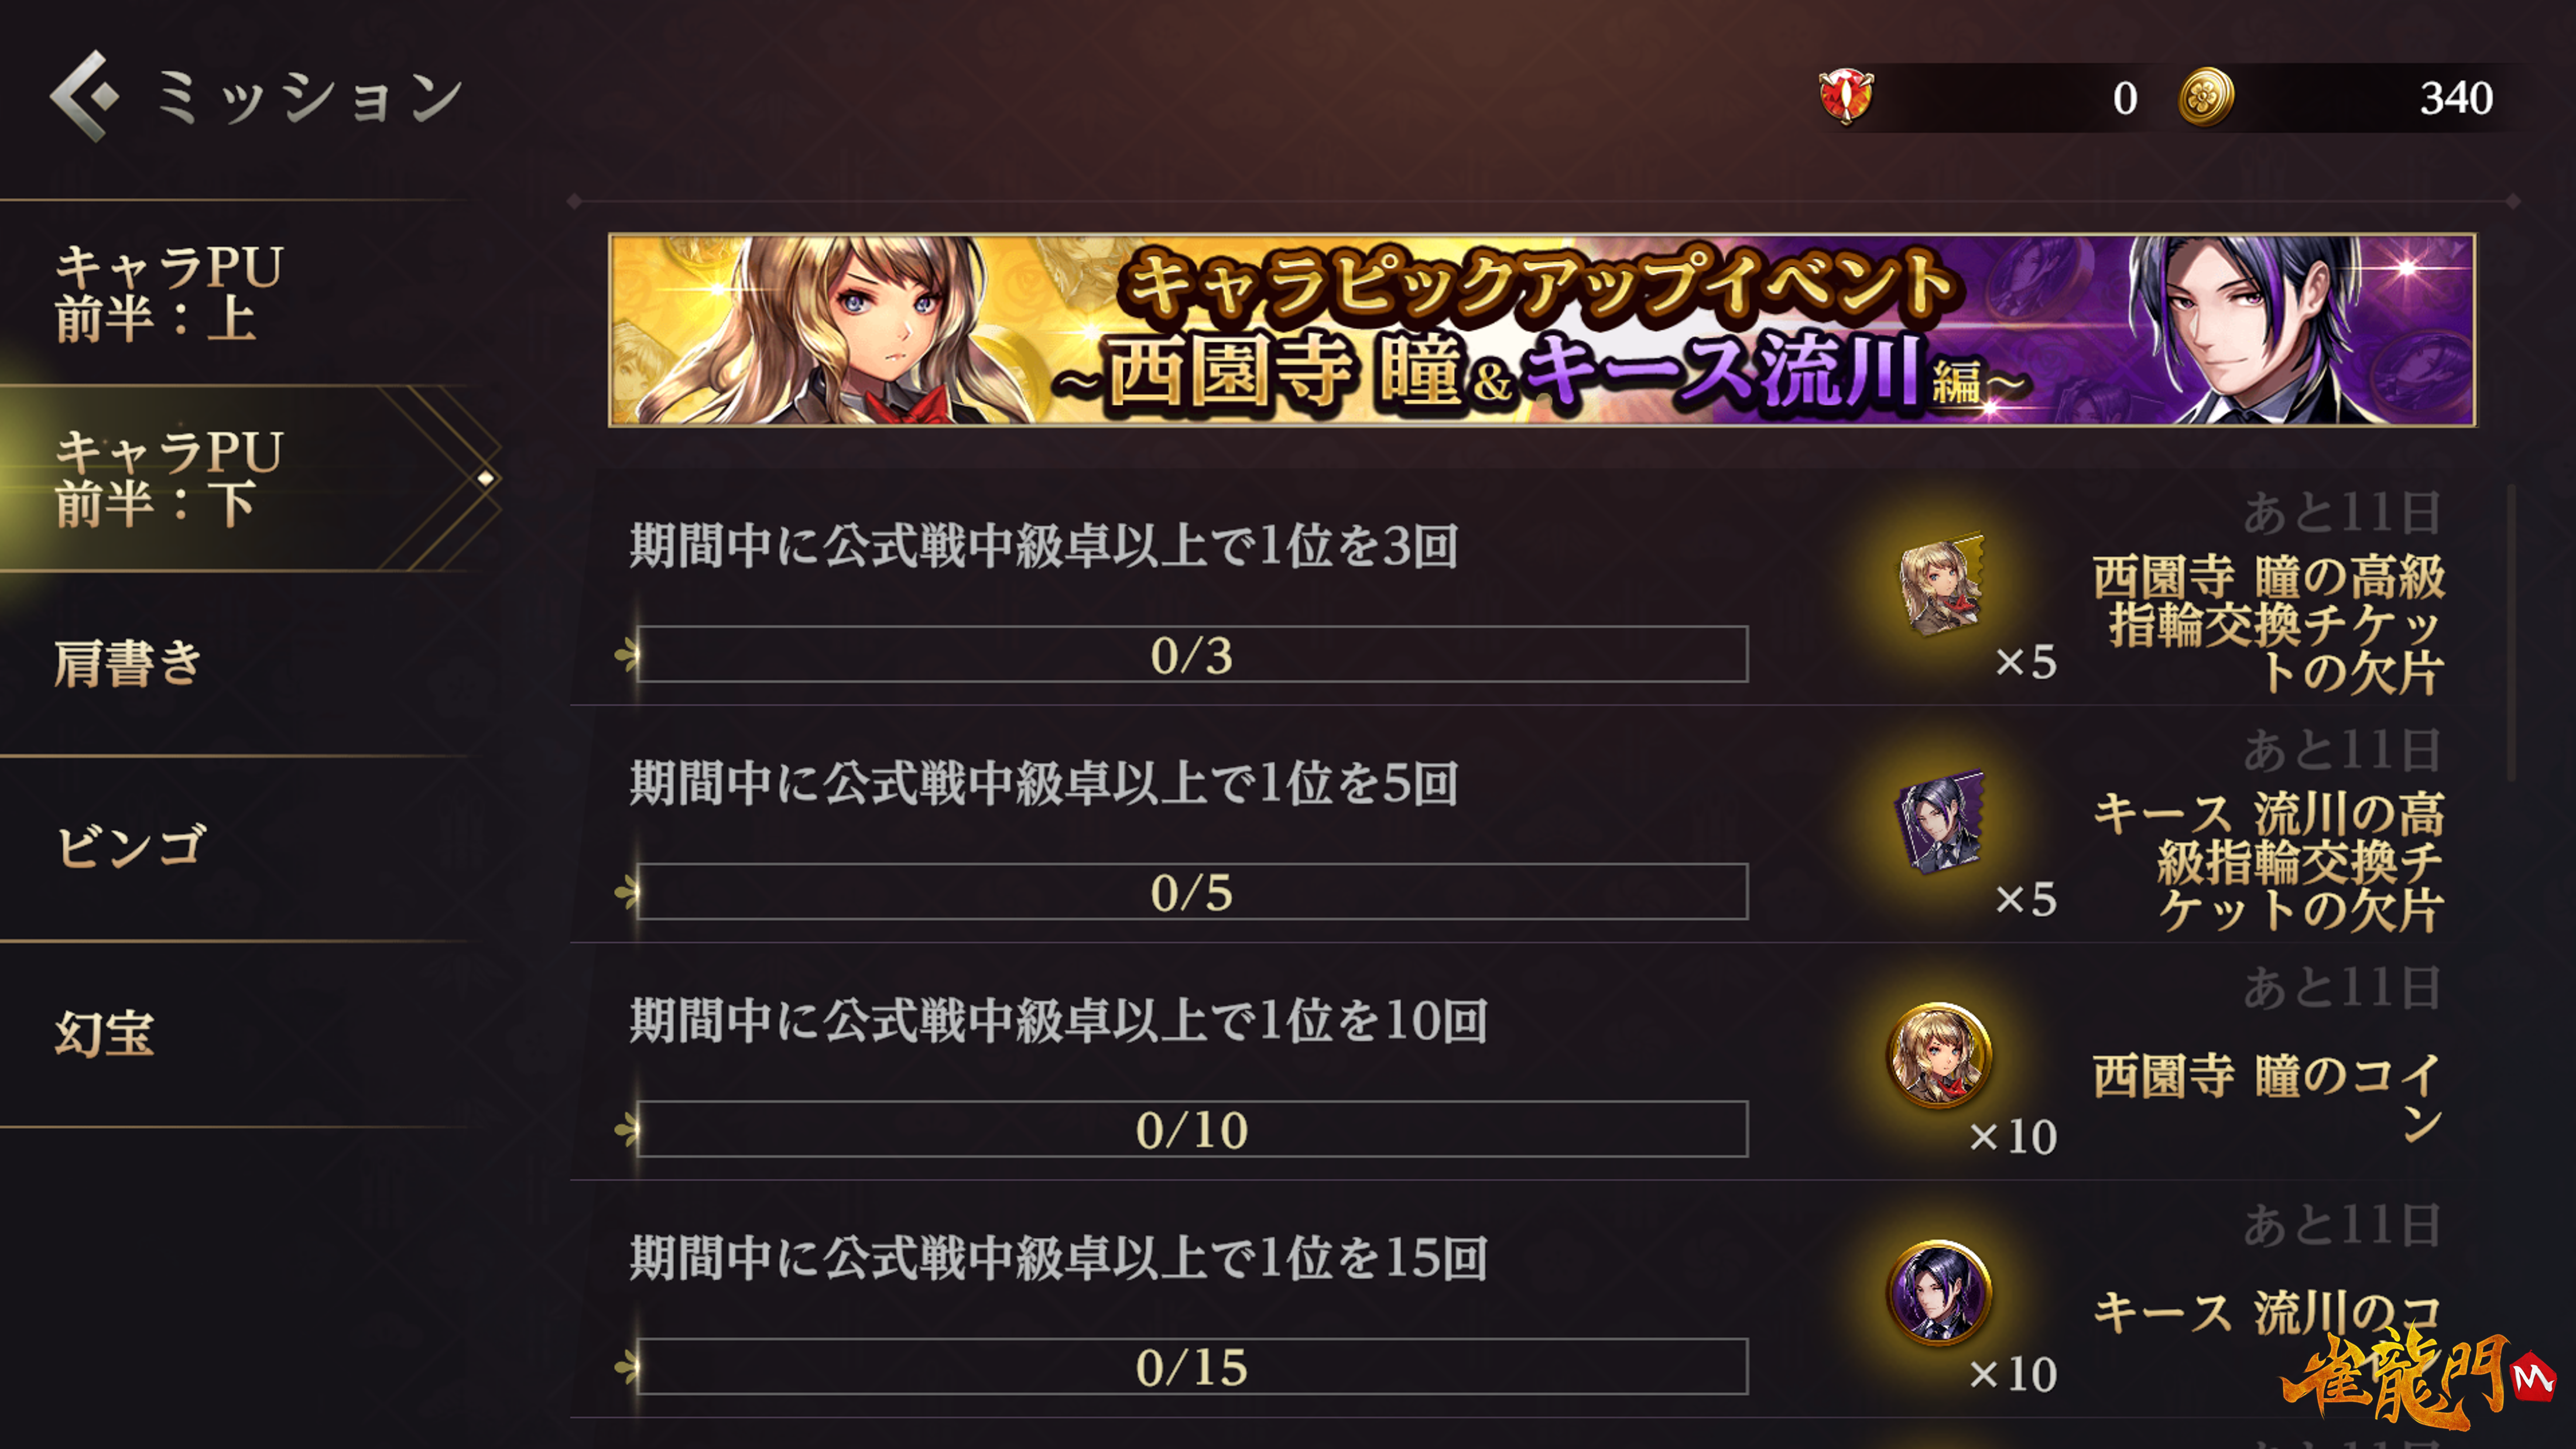Tap Saionji Hitomi round coin reward icon
The width and height of the screenshot is (2576, 1449).
tap(1939, 1055)
